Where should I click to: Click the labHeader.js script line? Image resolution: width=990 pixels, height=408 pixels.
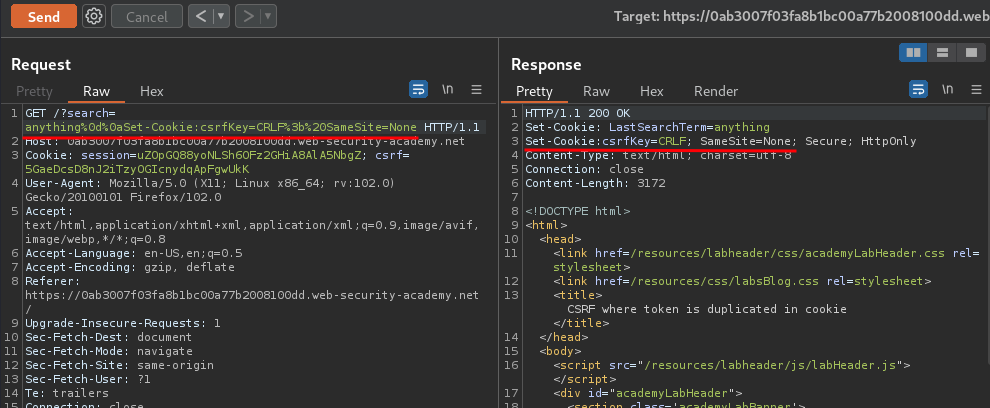coord(732,365)
